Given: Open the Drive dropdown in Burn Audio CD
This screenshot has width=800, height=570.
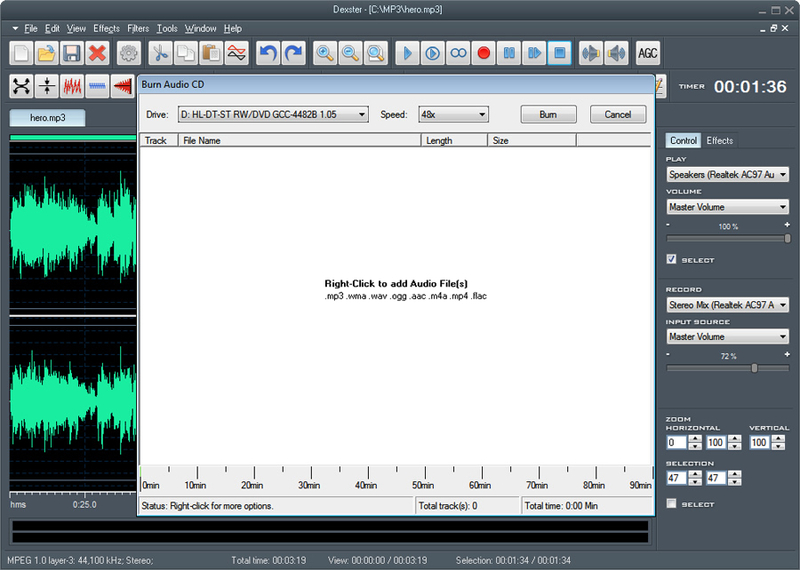Looking at the screenshot, I should coord(273,114).
